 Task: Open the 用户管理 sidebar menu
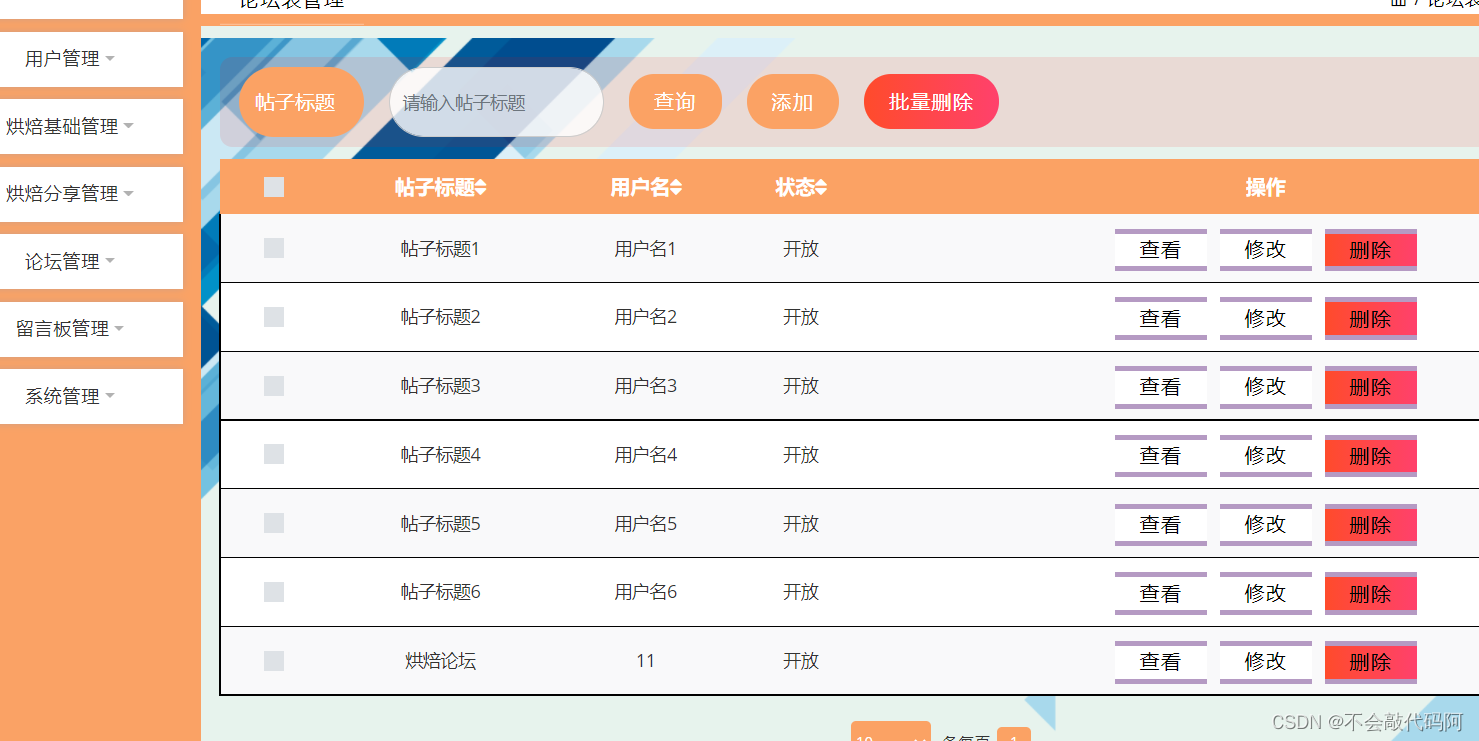coord(91,59)
